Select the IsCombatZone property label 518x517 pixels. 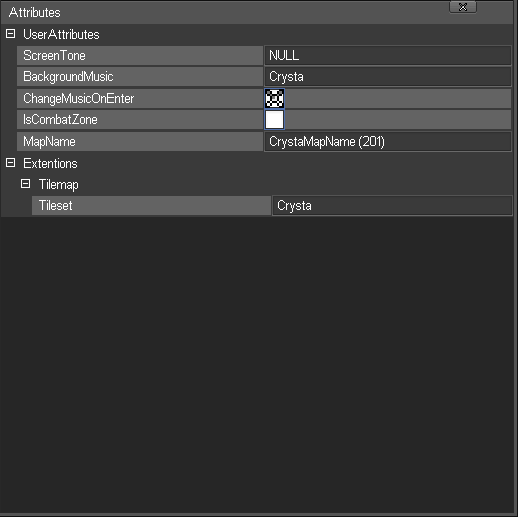pyautogui.click(x=140, y=120)
